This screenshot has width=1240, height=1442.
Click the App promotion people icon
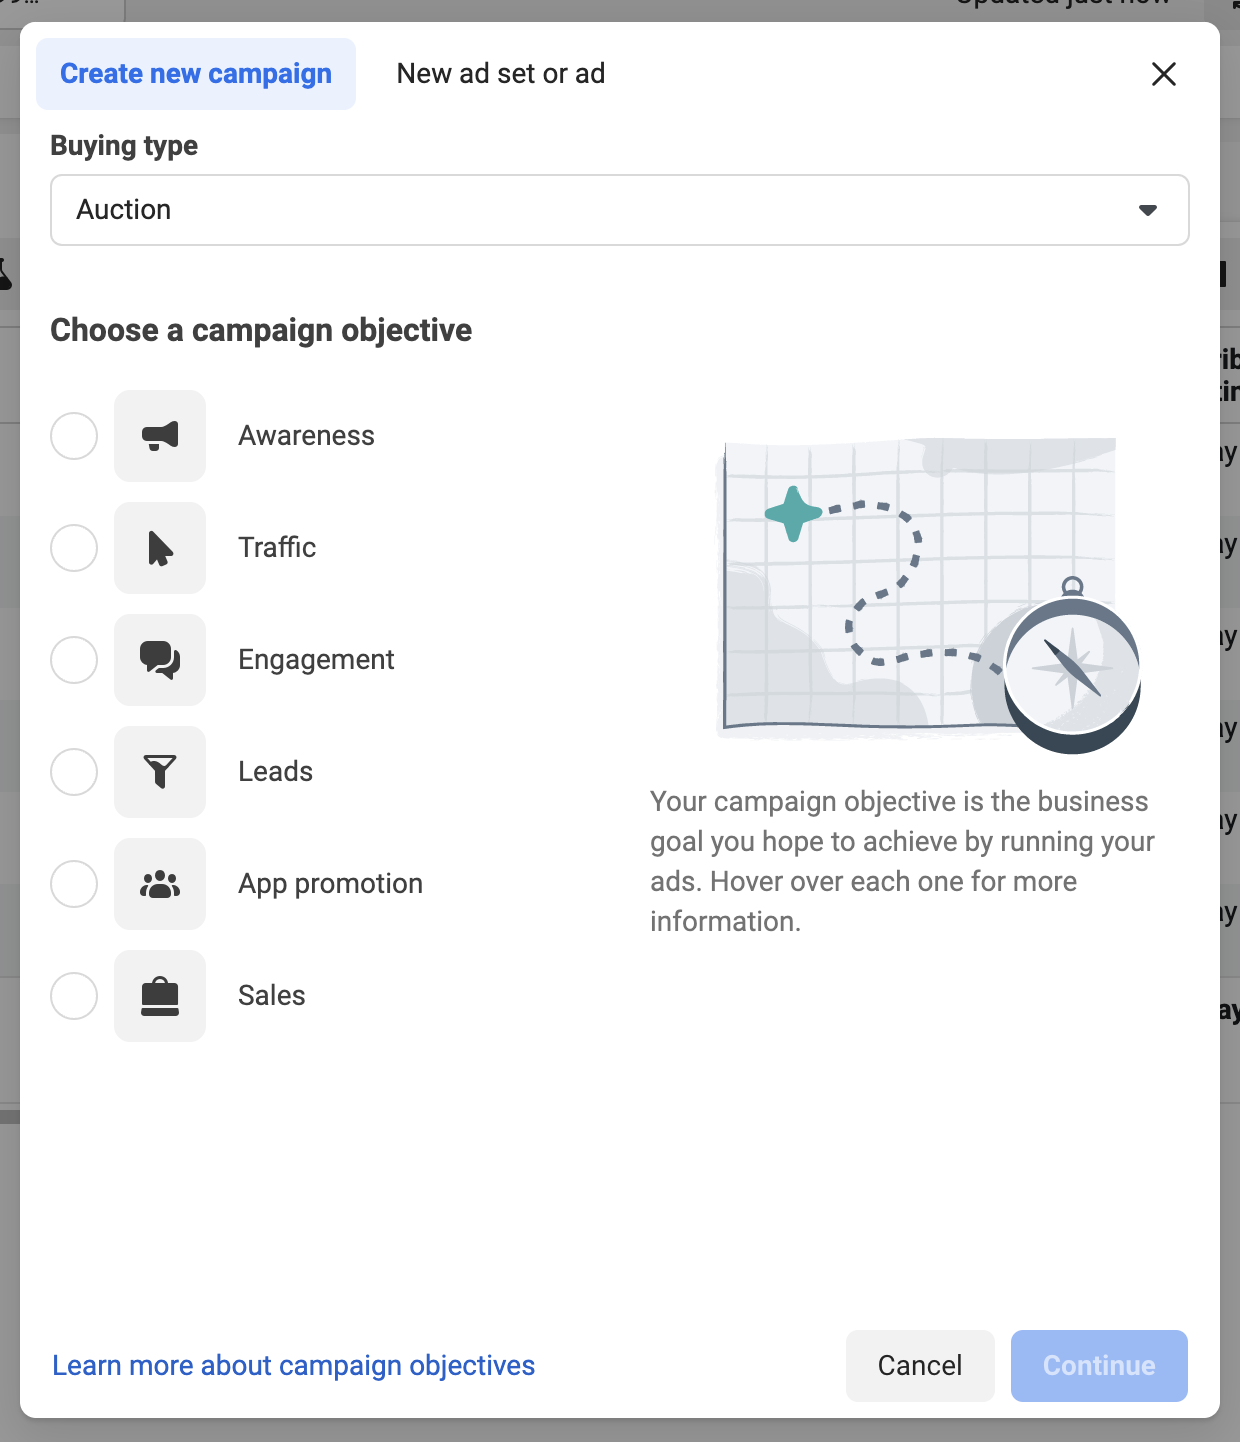(160, 884)
